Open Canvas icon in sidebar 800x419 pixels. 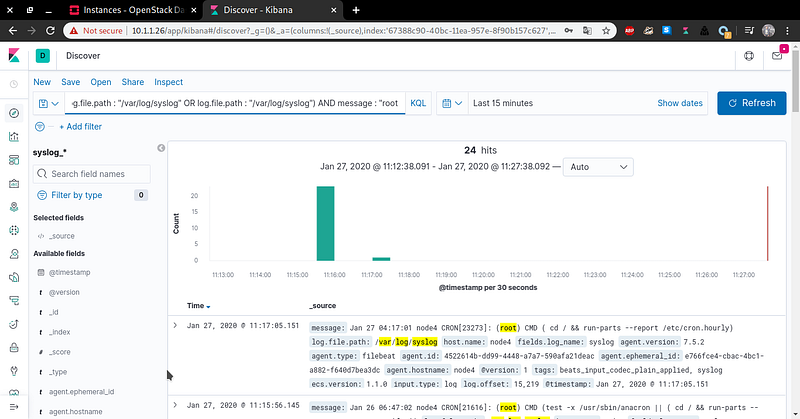click(14, 183)
